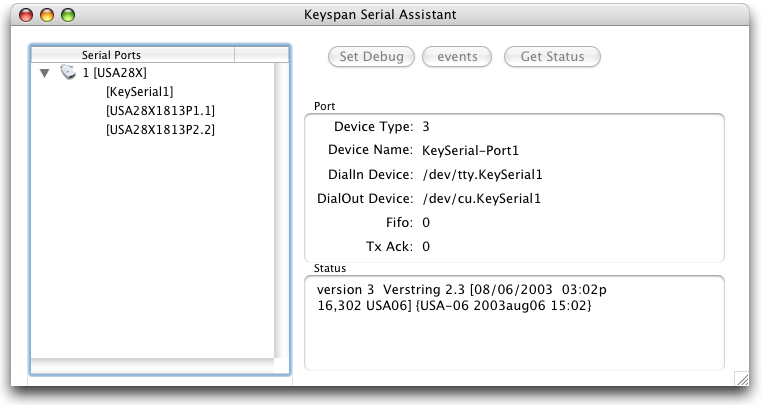Select the [USA28X1813P2.2] port entry

160,129
